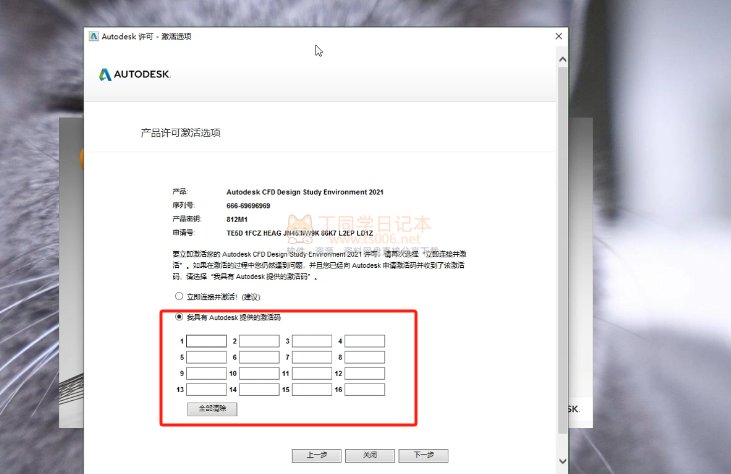Click activation code field 2
Screen dimensions: 731x474
(x=259, y=341)
